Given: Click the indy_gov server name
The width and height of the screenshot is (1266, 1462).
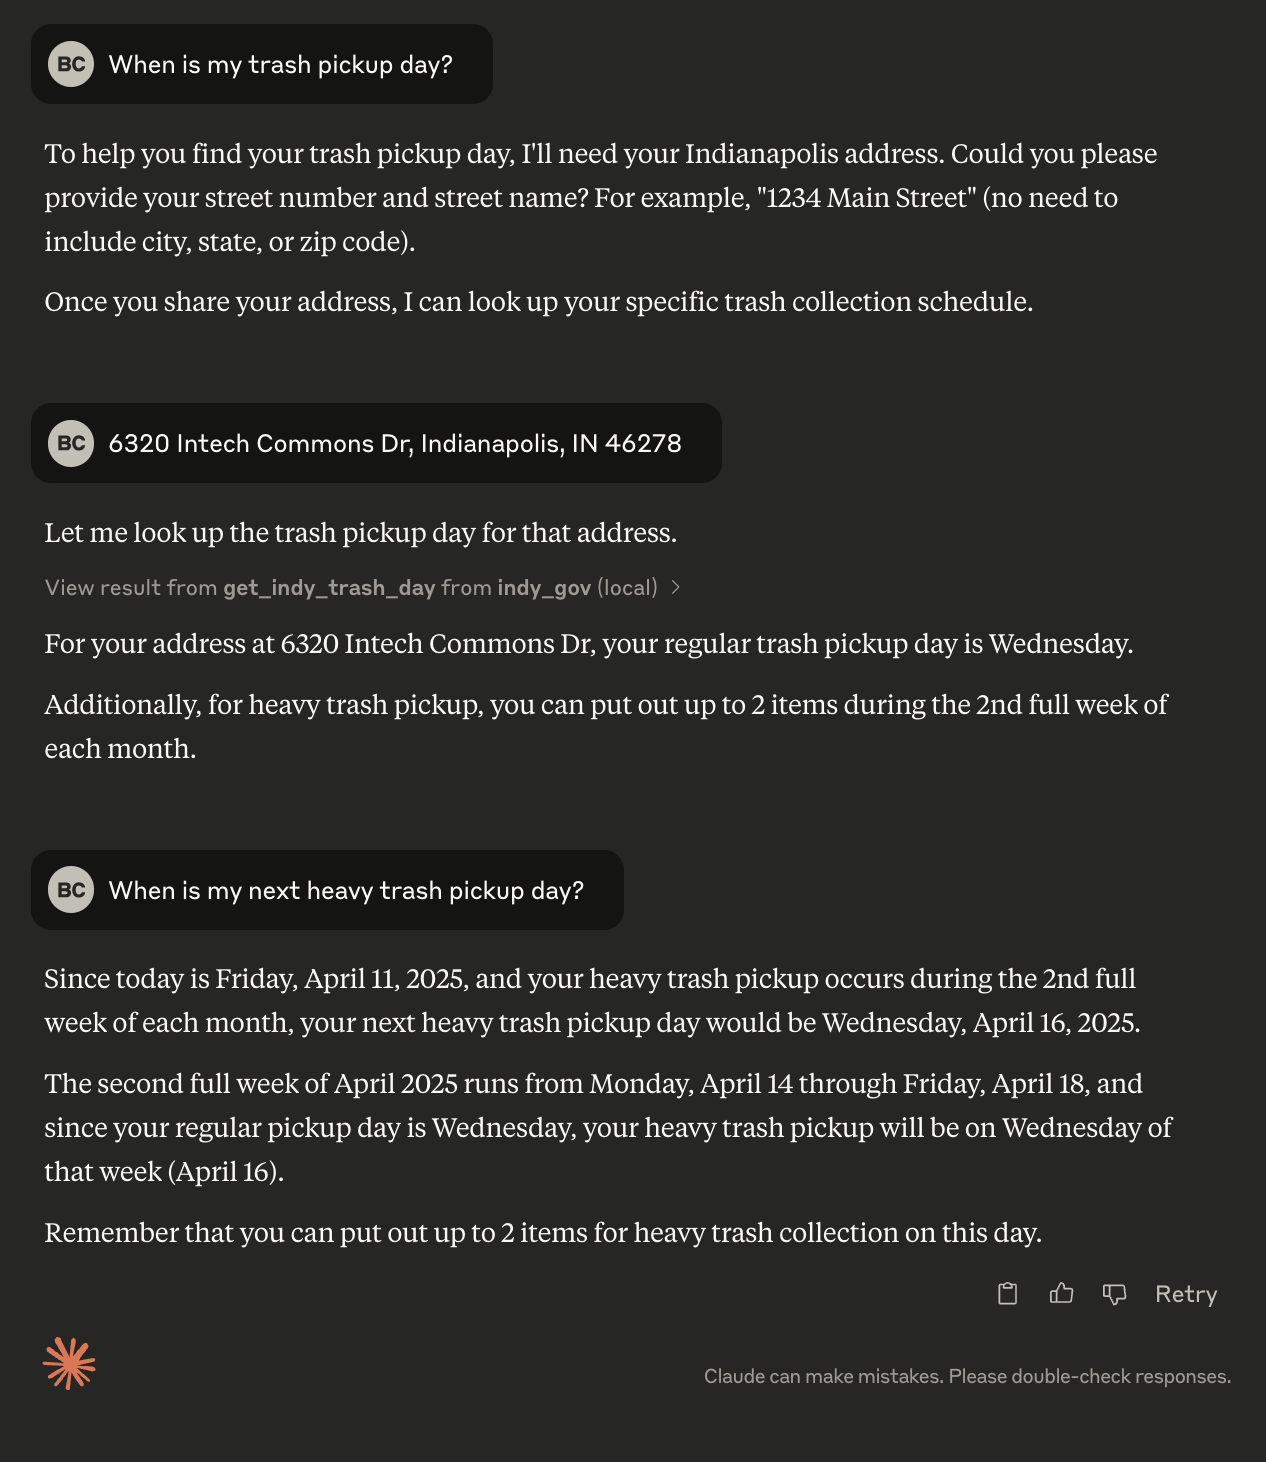Looking at the screenshot, I should pyautogui.click(x=544, y=588).
